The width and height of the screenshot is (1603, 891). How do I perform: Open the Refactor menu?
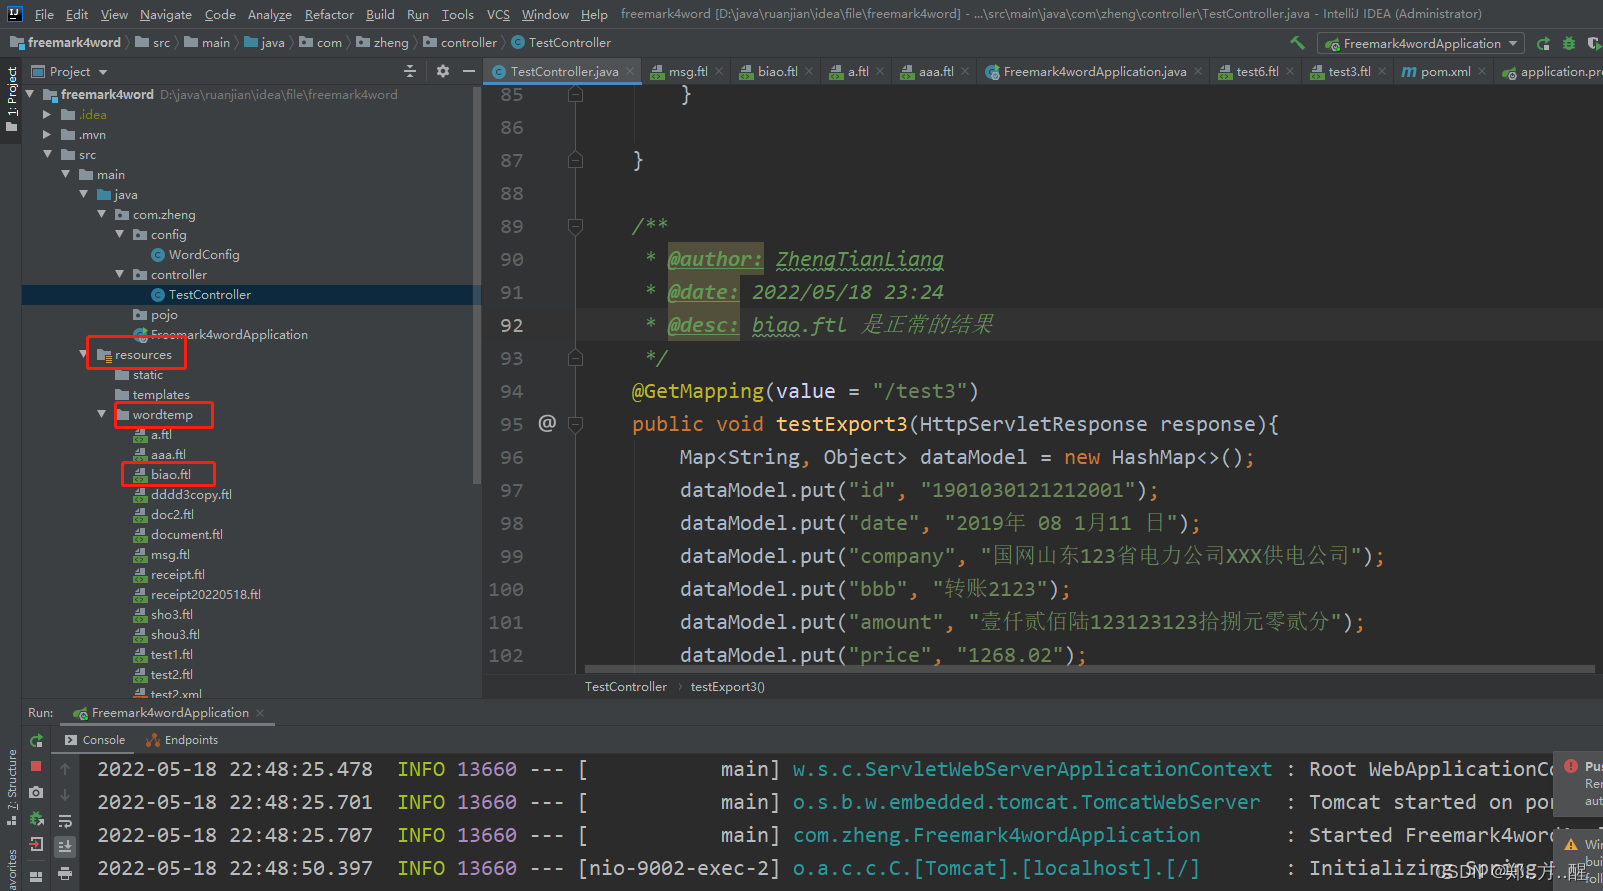click(329, 14)
